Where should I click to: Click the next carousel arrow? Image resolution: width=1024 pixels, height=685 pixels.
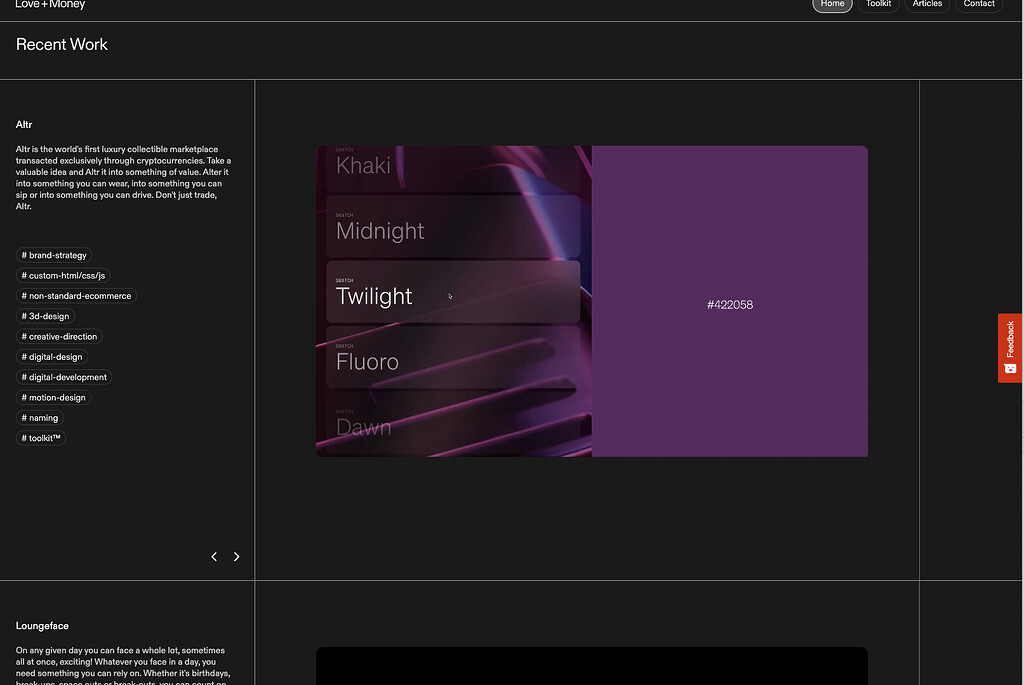[x=237, y=556]
